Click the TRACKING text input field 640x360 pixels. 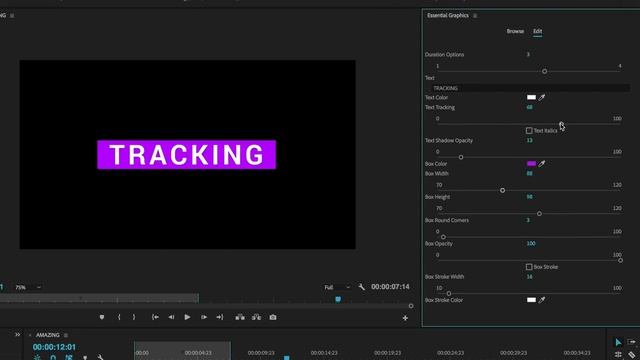[x=530, y=88]
